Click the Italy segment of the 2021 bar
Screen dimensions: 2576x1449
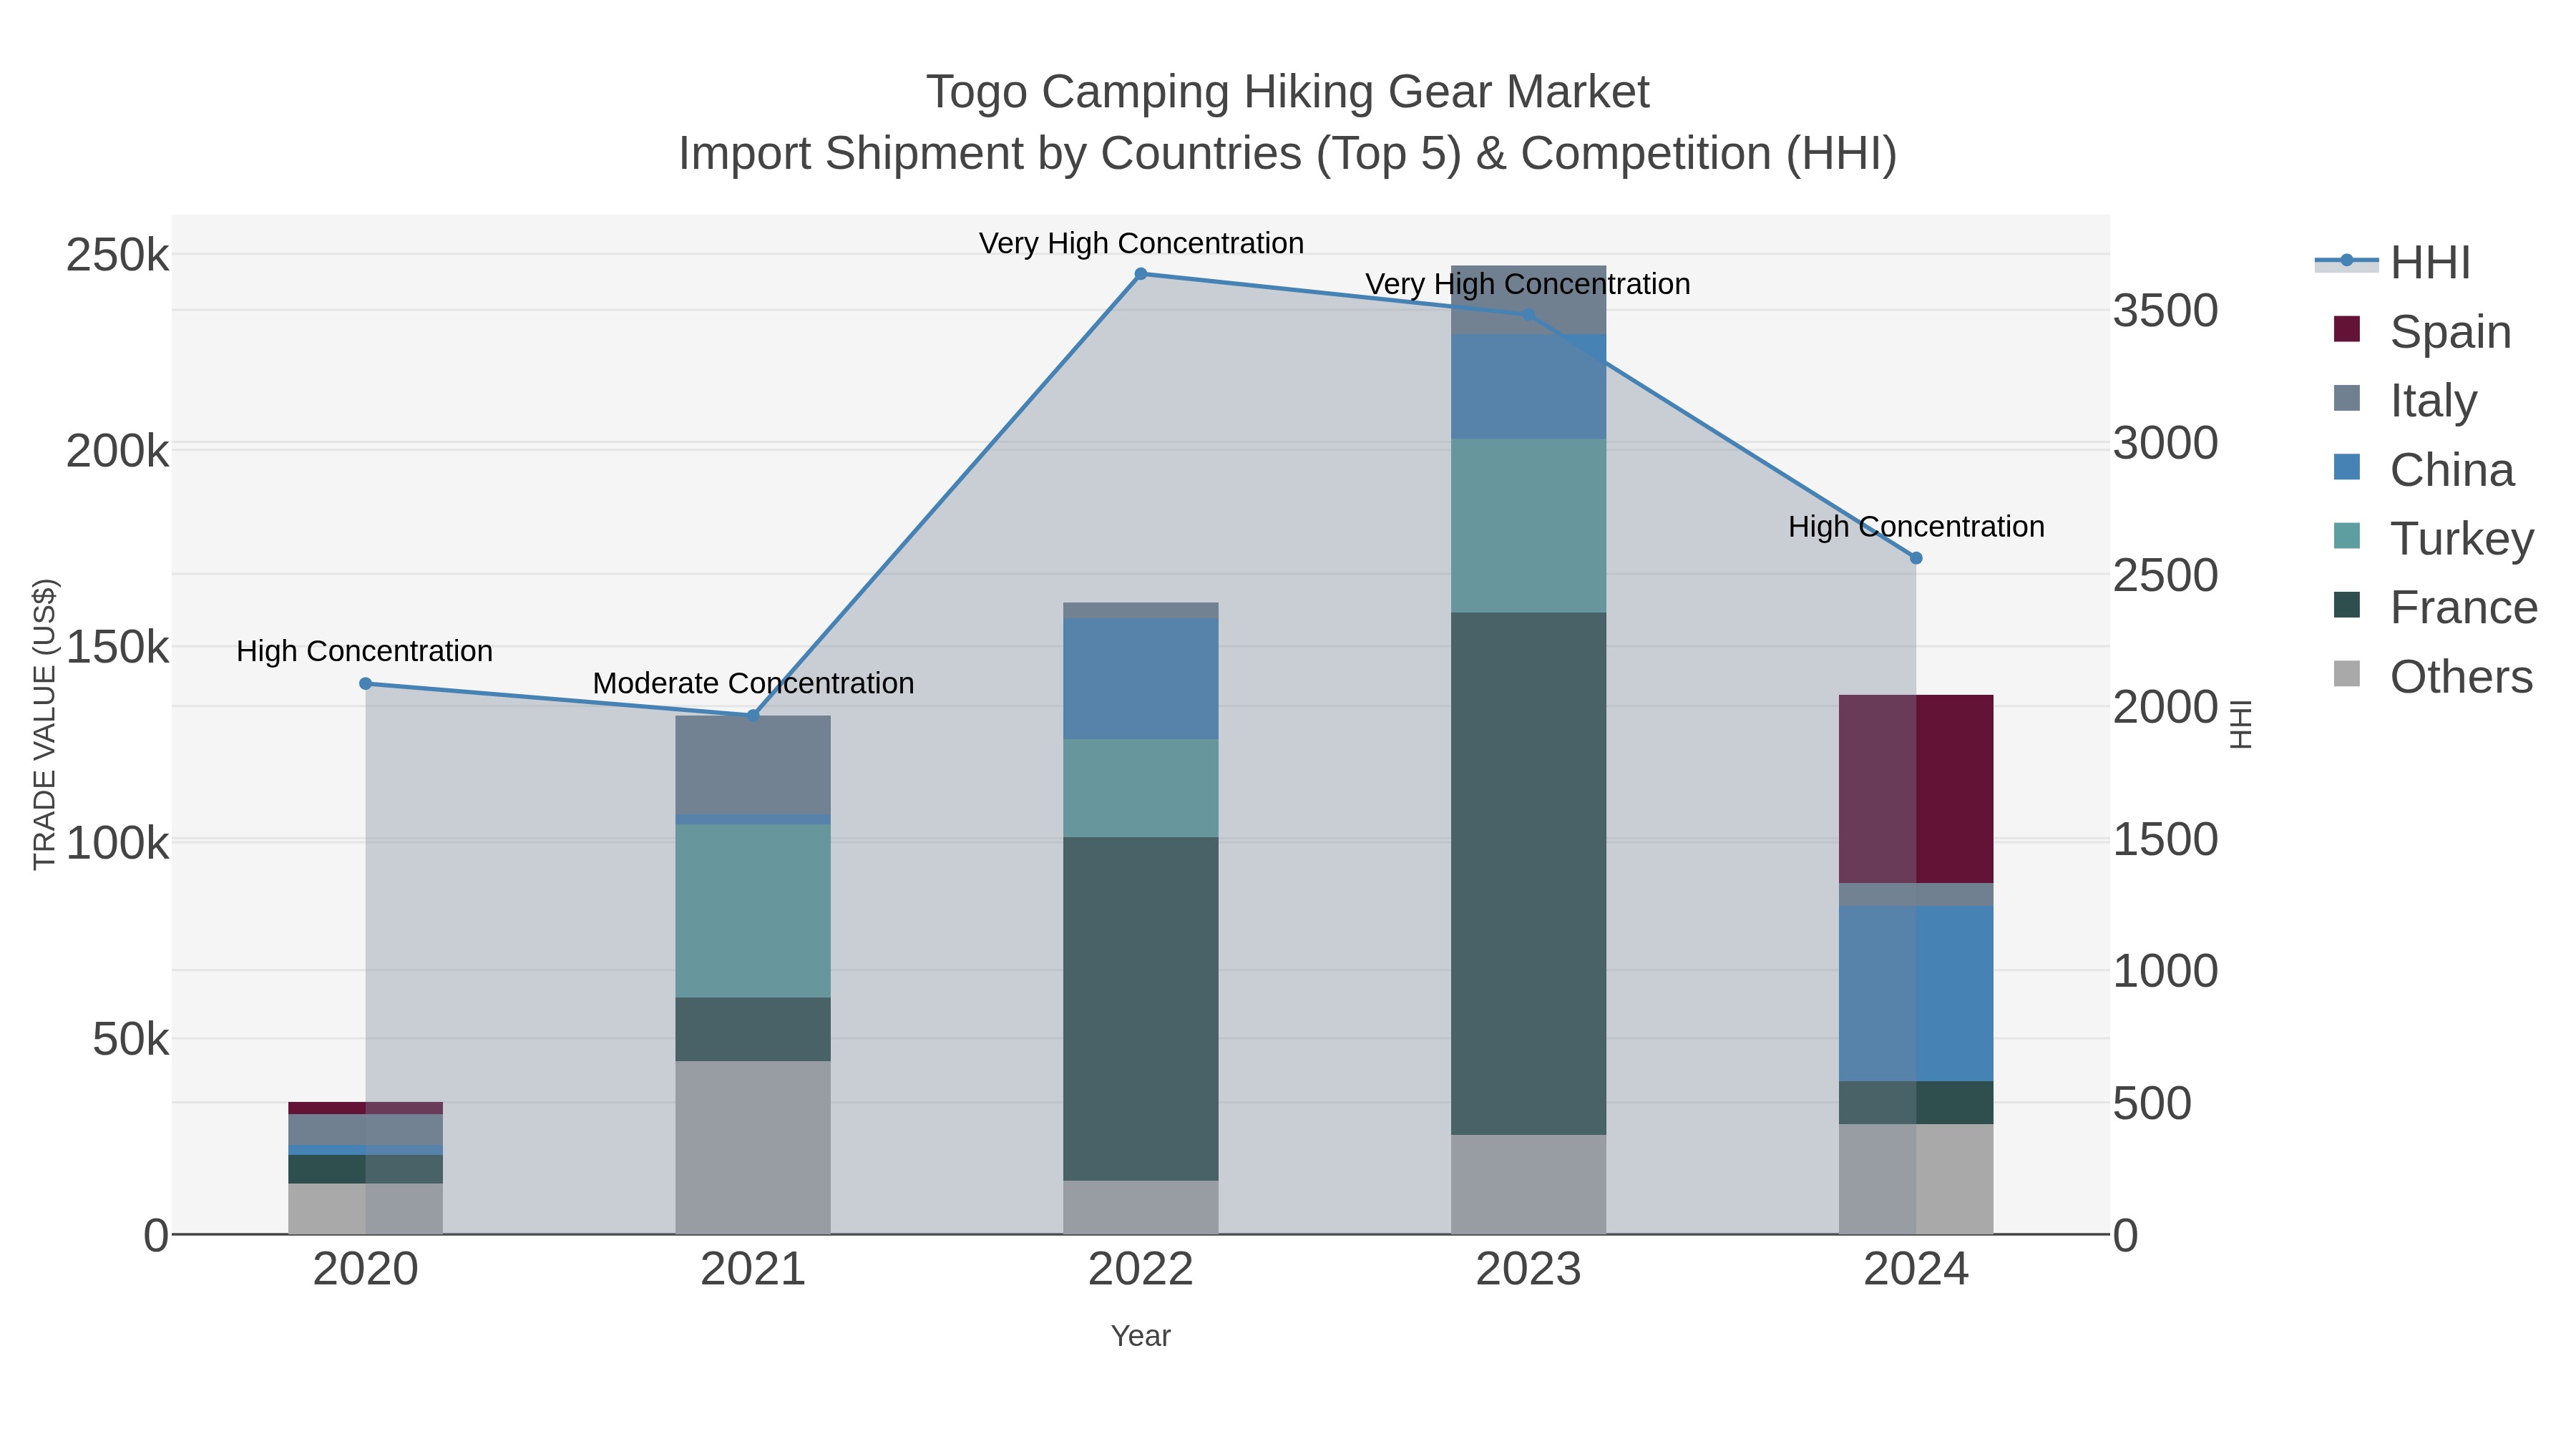[x=753, y=765]
